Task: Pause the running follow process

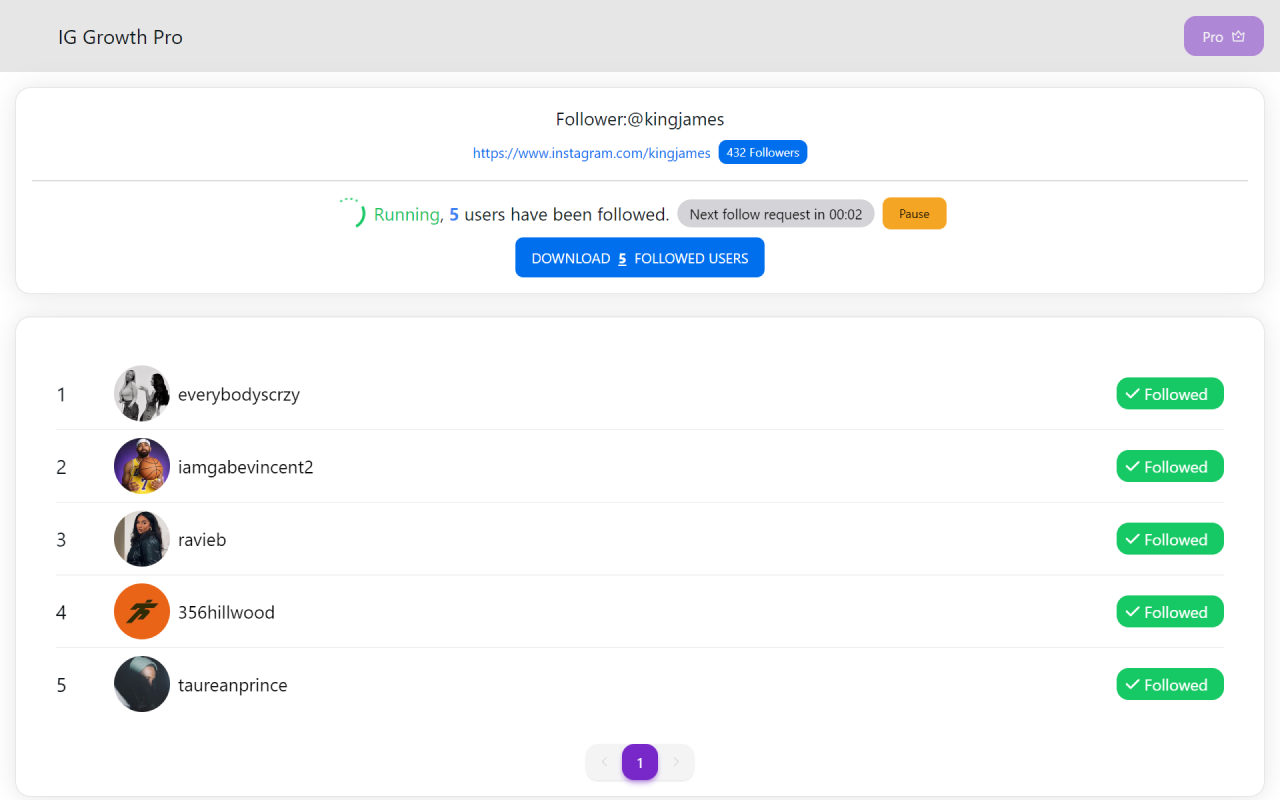Action: [x=914, y=214]
